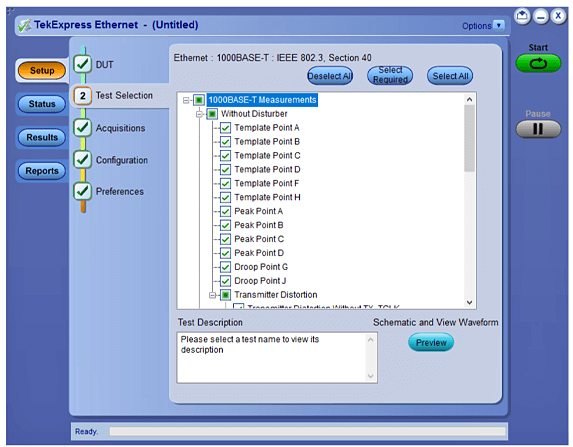Uncheck Peak Point C
This screenshot has height=447, width=573.
226,239
